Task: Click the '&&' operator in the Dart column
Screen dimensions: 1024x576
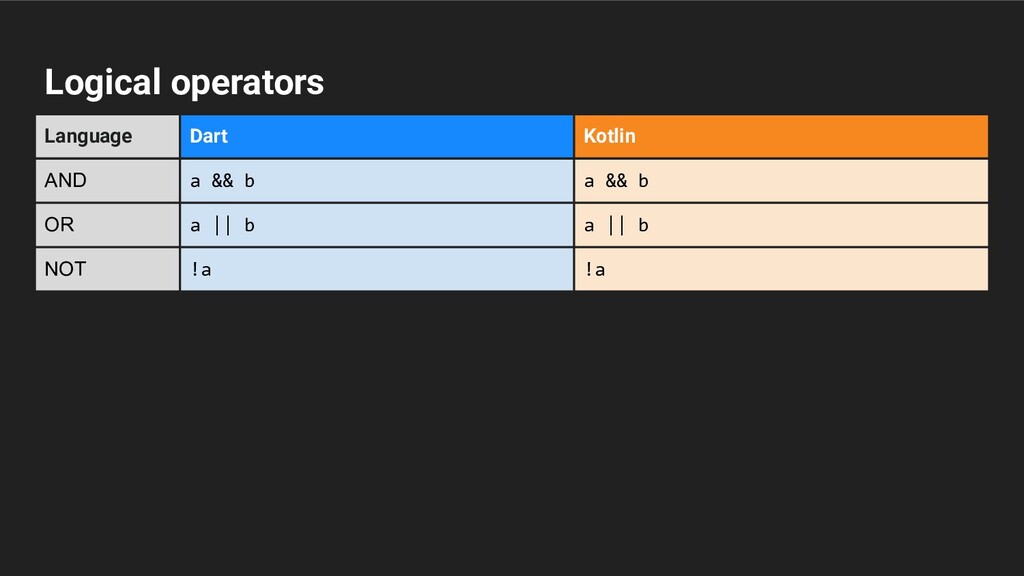Action: [222, 181]
